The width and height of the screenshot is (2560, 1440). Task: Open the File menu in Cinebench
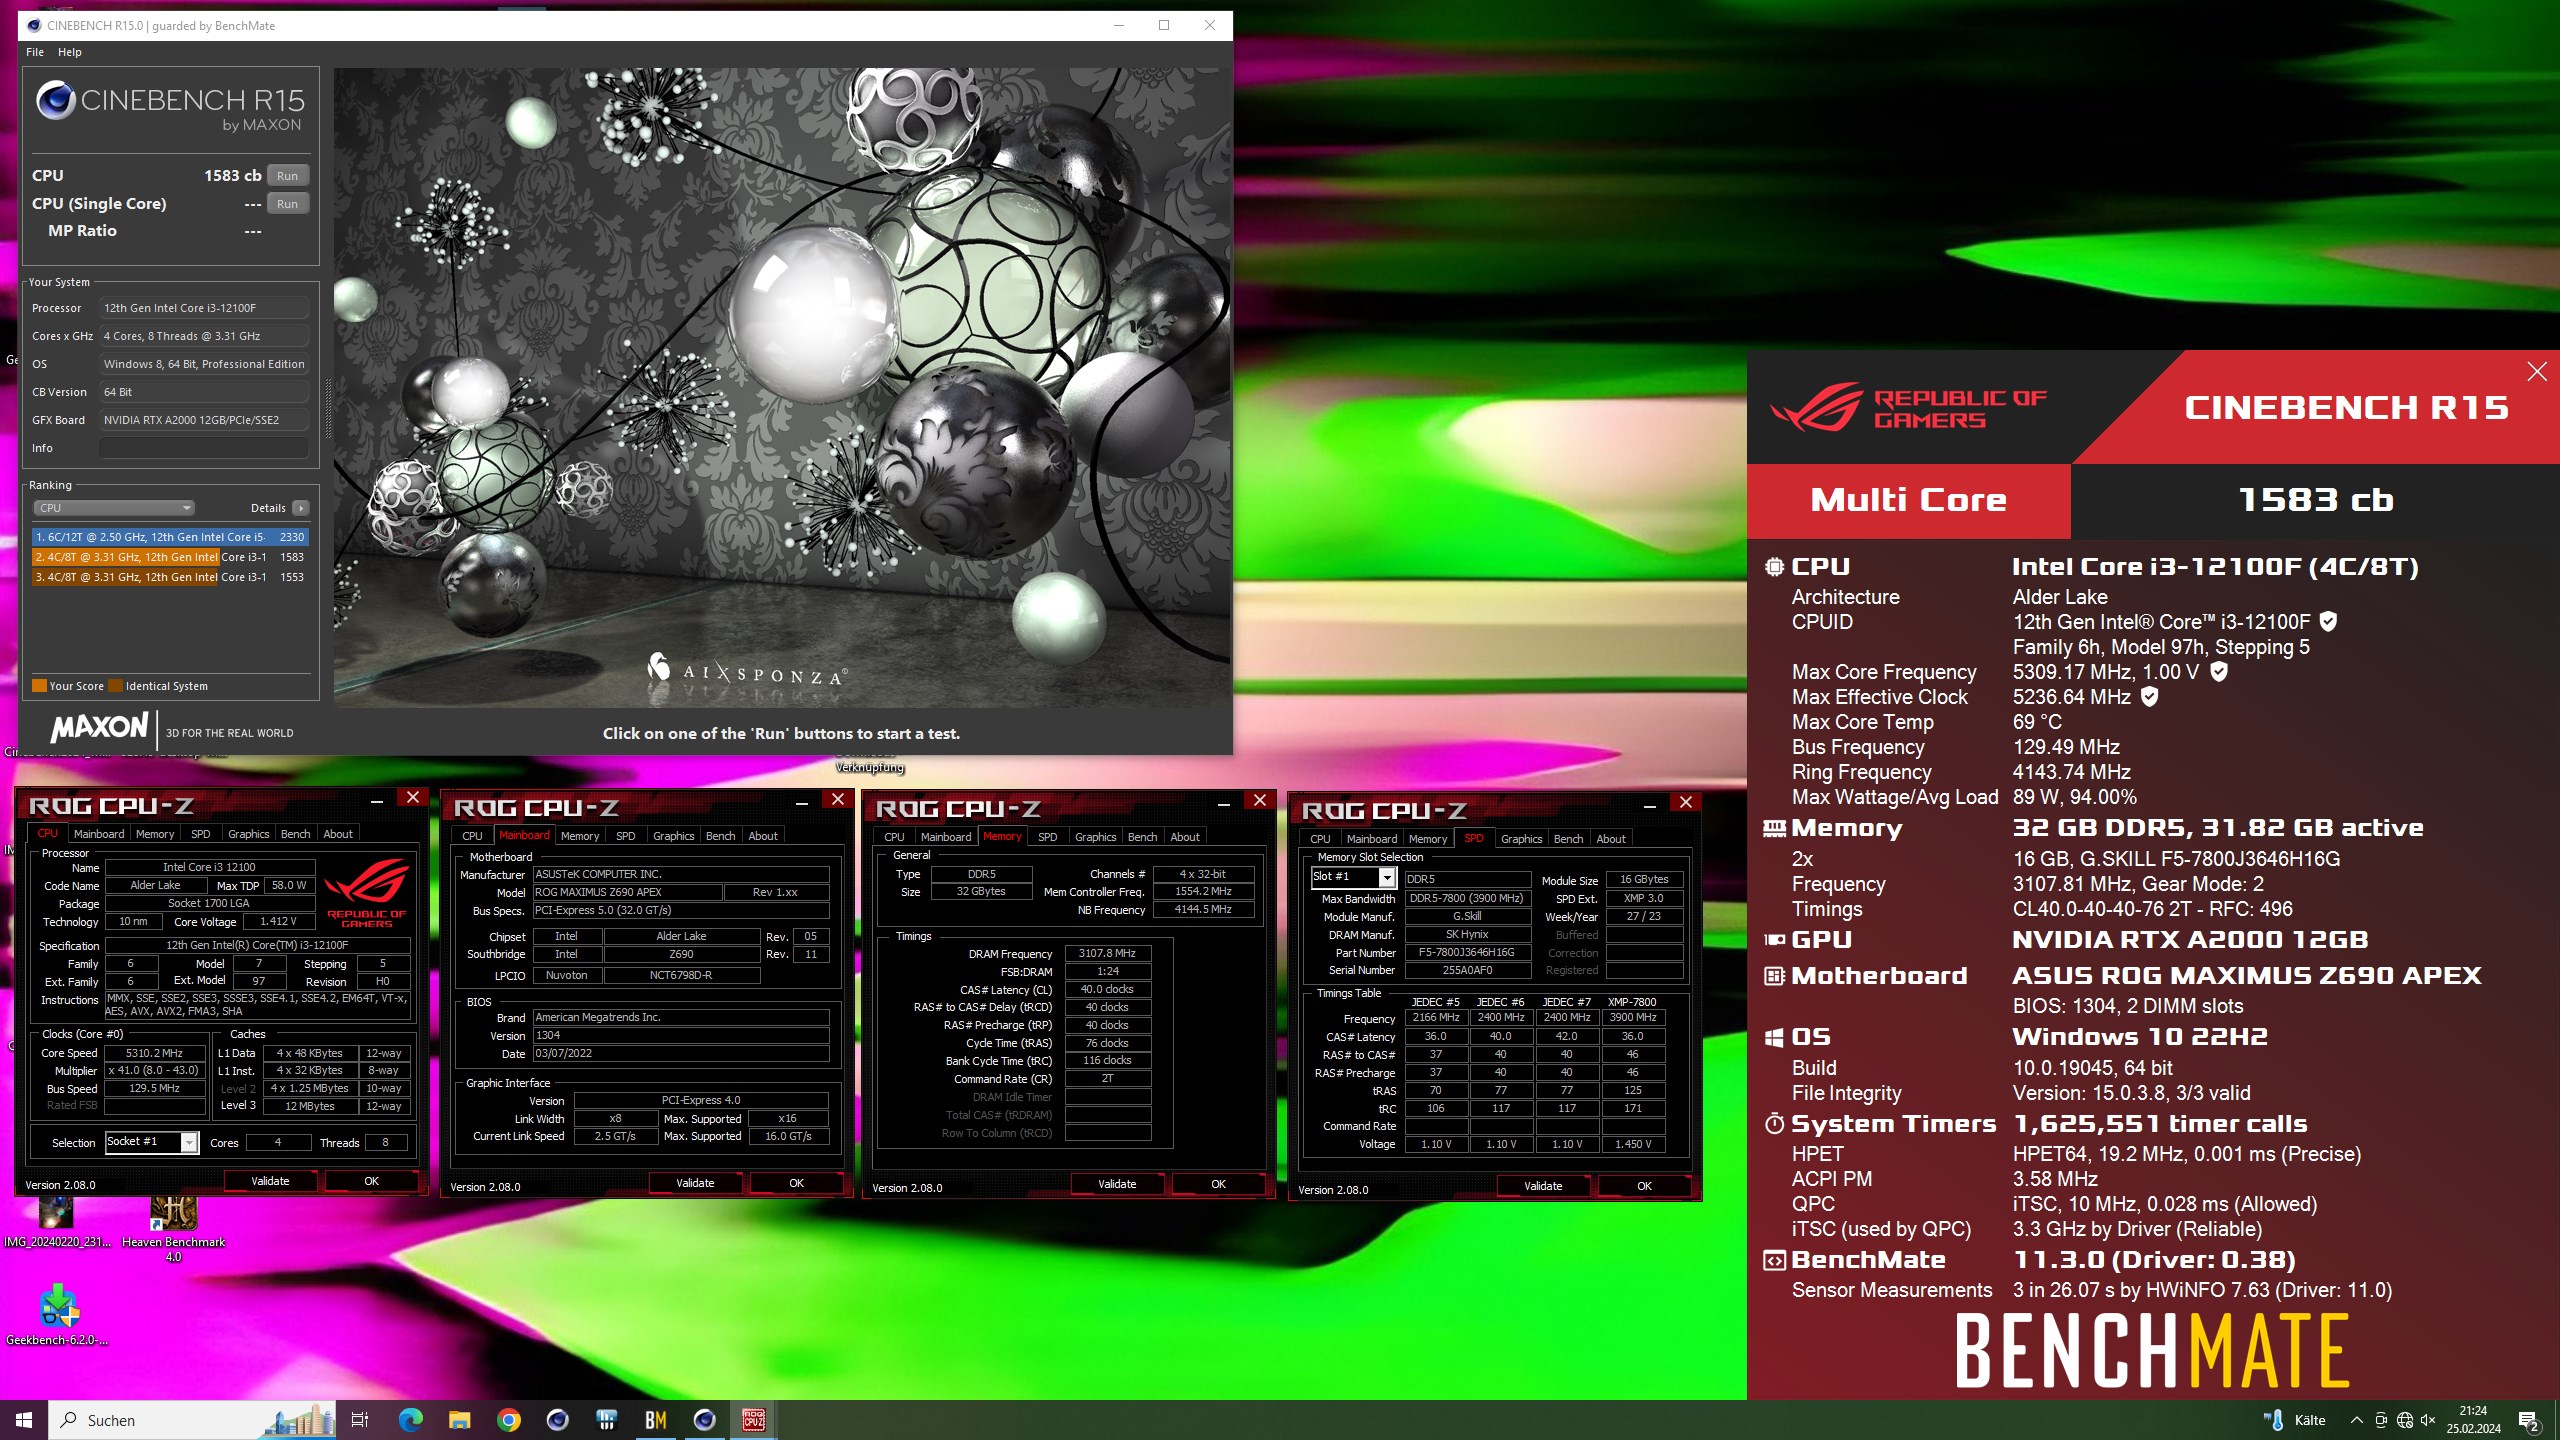point(35,52)
